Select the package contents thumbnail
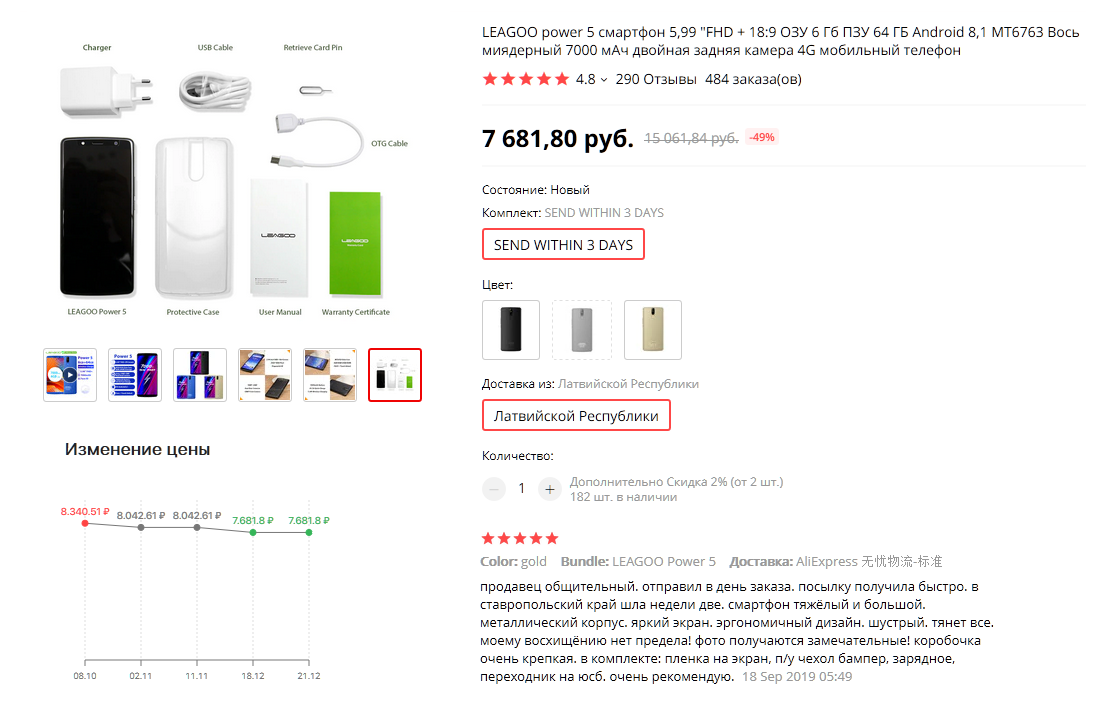 coord(395,375)
